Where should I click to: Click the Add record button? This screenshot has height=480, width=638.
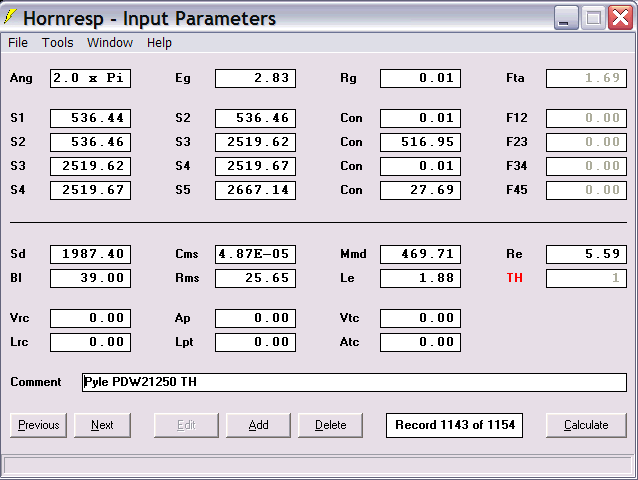258,425
